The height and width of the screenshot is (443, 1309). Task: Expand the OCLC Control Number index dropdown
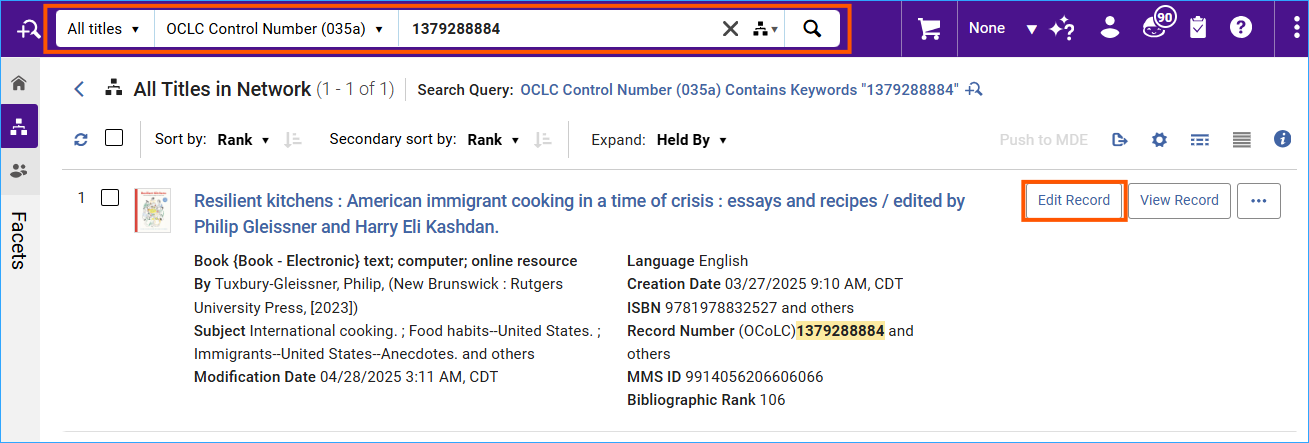pyautogui.click(x=275, y=29)
